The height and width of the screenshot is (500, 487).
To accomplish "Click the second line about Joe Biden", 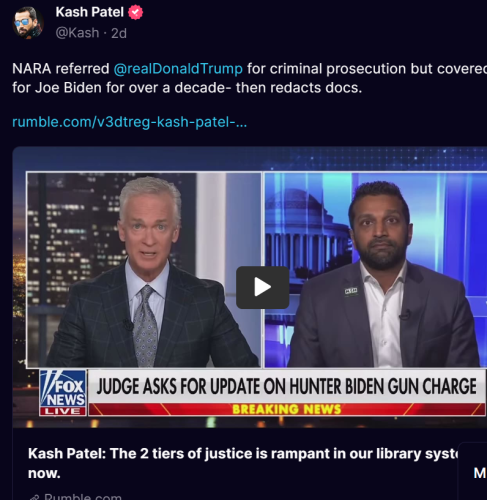I will point(187,88).
